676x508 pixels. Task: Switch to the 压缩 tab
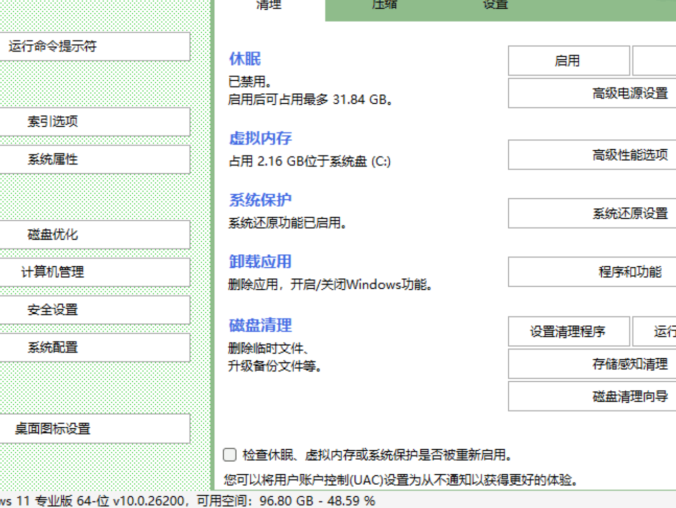[x=384, y=5]
